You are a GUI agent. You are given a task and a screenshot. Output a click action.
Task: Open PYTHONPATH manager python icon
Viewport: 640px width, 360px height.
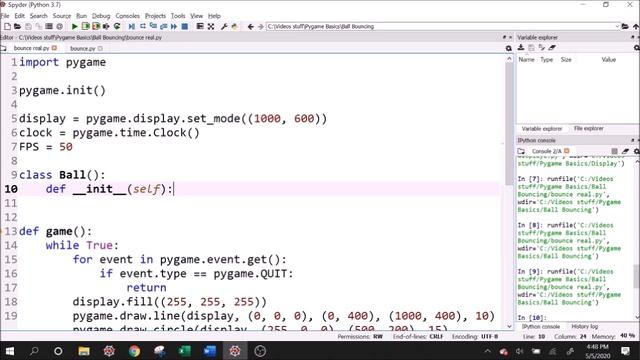pos(234,27)
